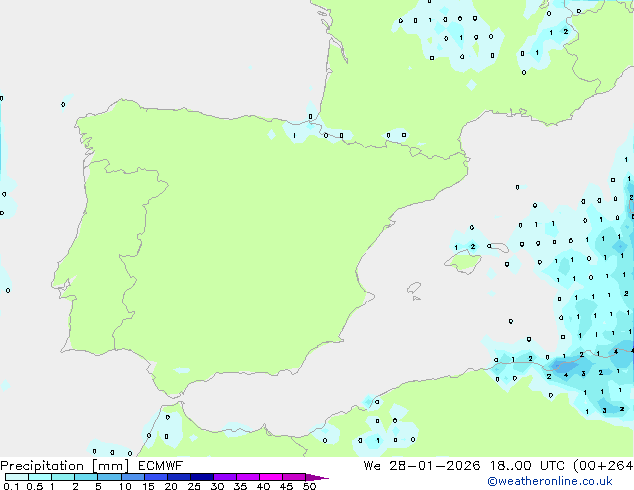Click the 'ECMWF' model label

pos(161,466)
